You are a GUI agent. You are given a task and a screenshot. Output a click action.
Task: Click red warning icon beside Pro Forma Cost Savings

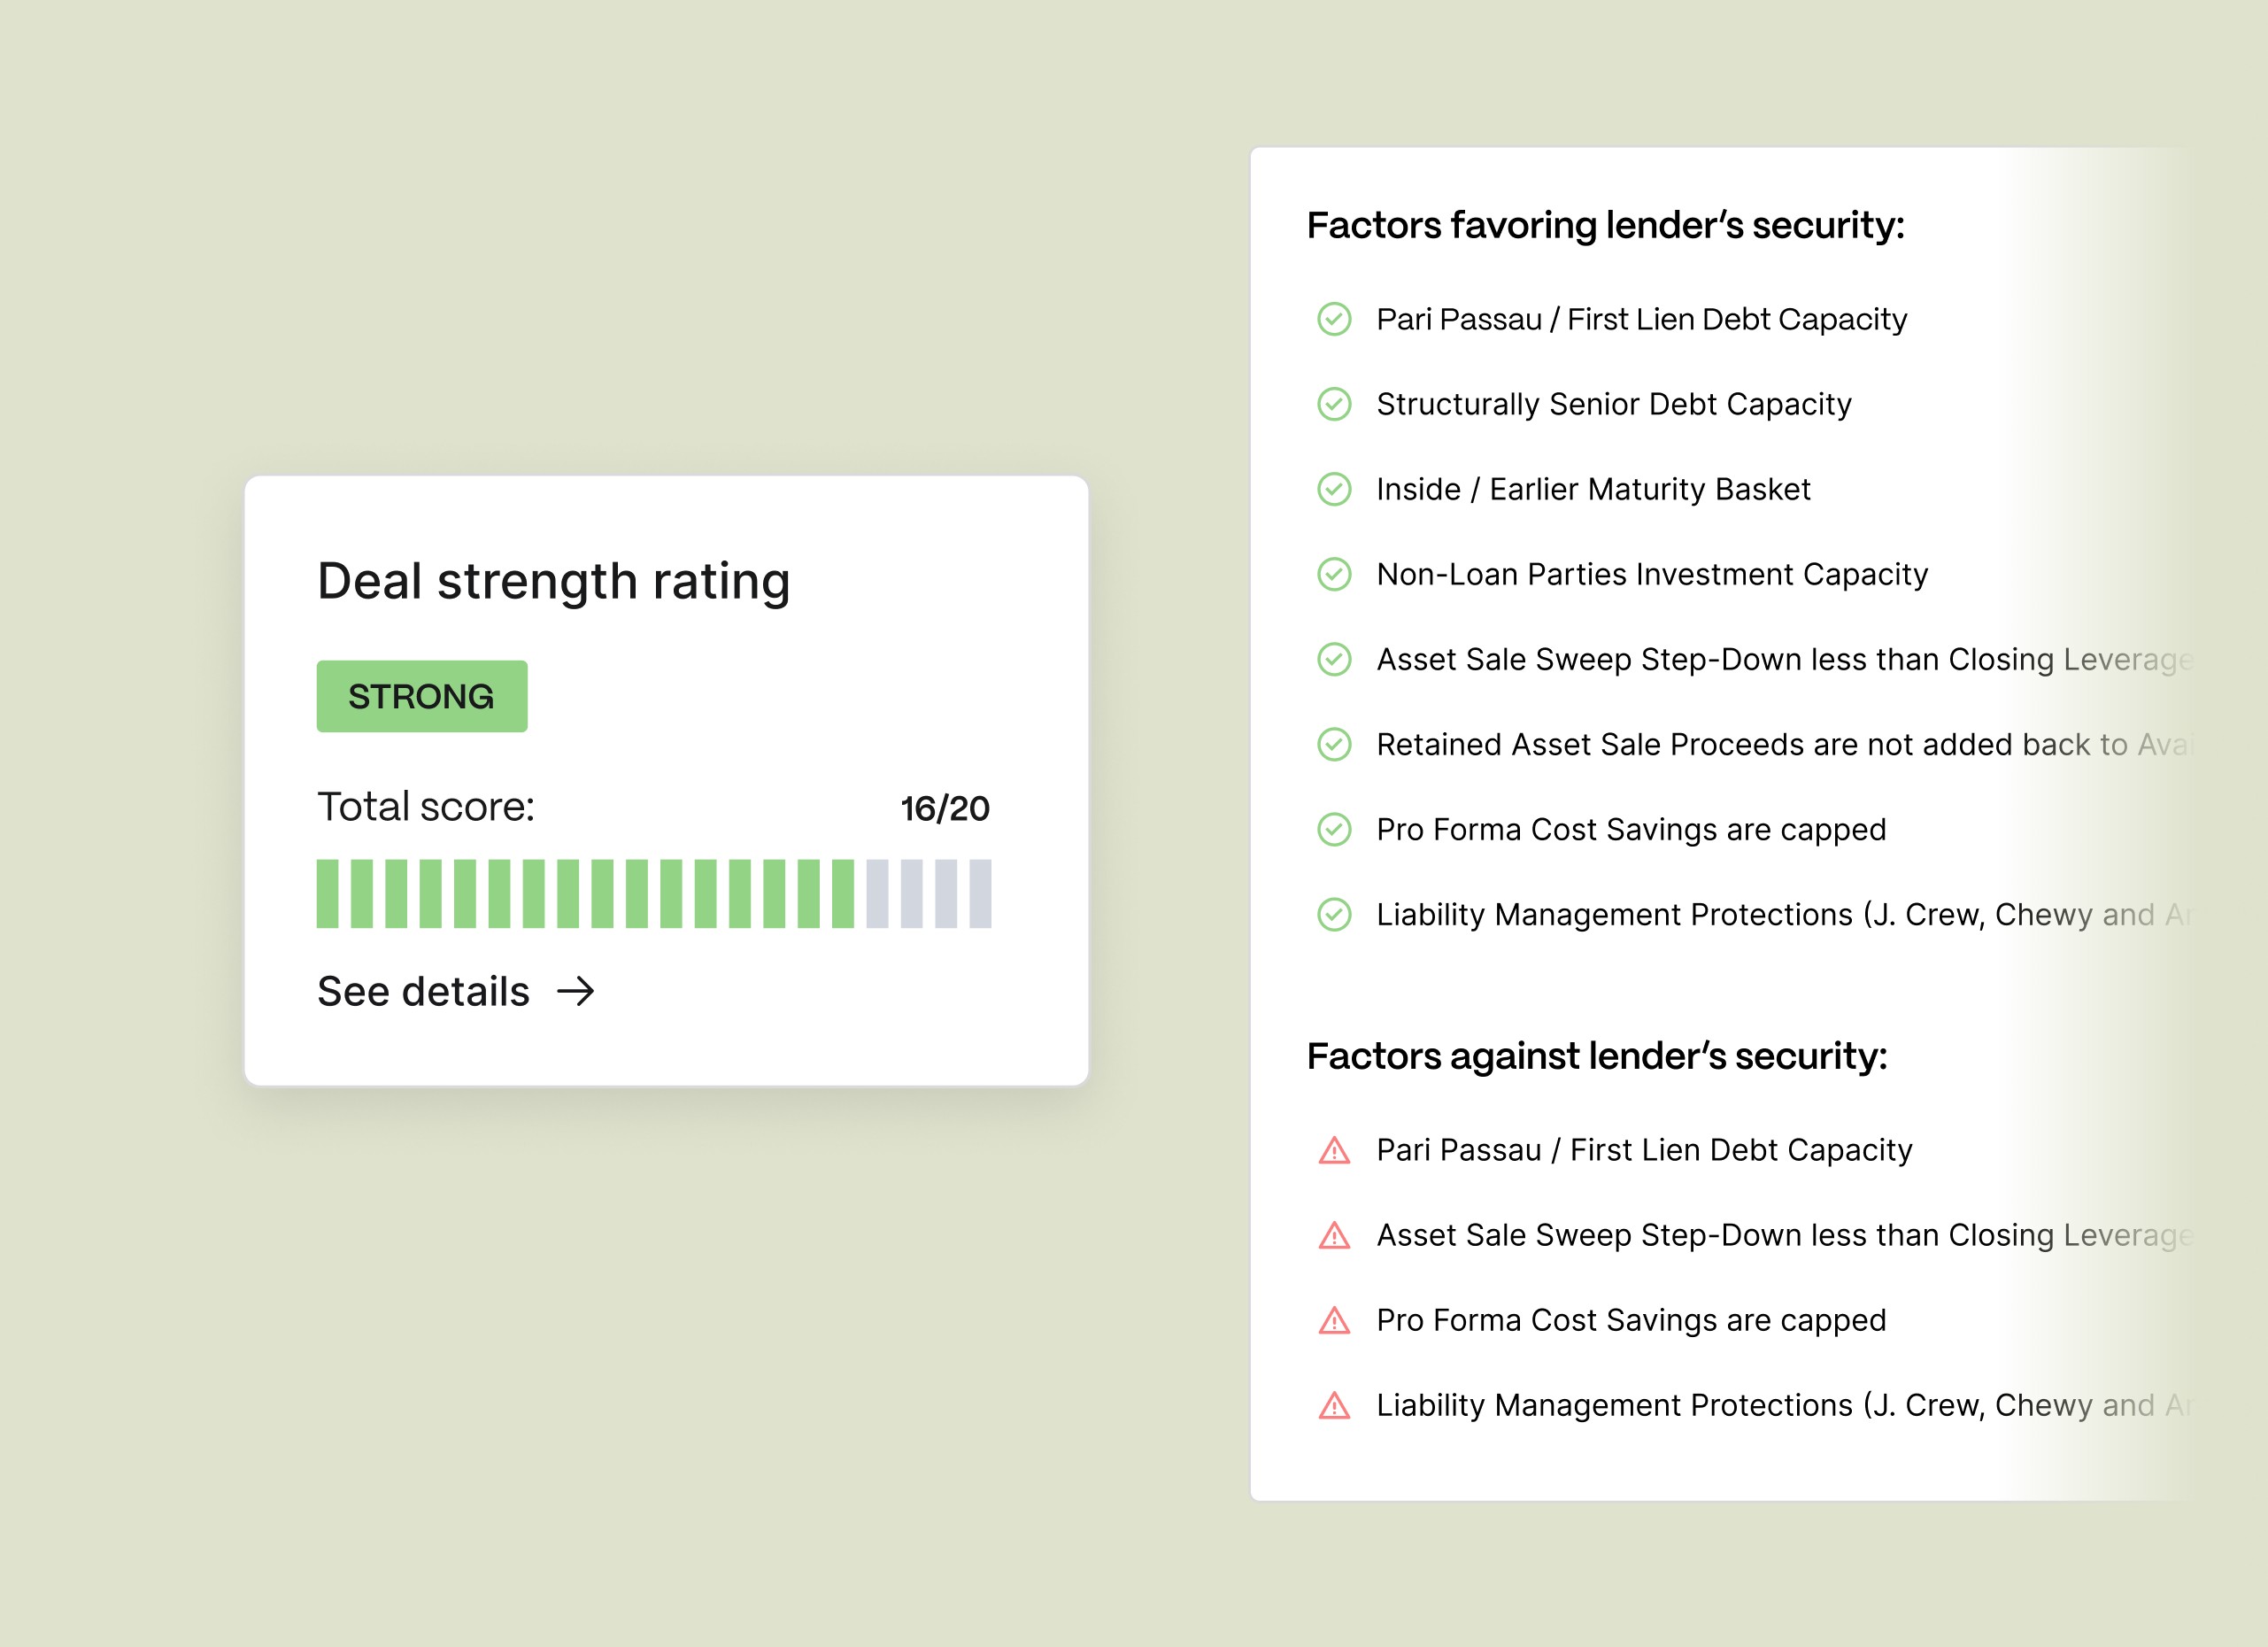click(x=1334, y=1320)
